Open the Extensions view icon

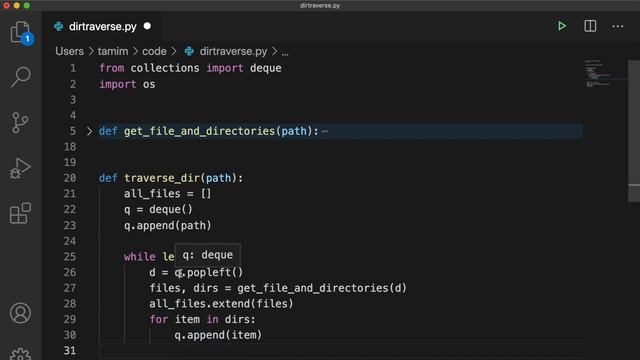click(x=20, y=213)
